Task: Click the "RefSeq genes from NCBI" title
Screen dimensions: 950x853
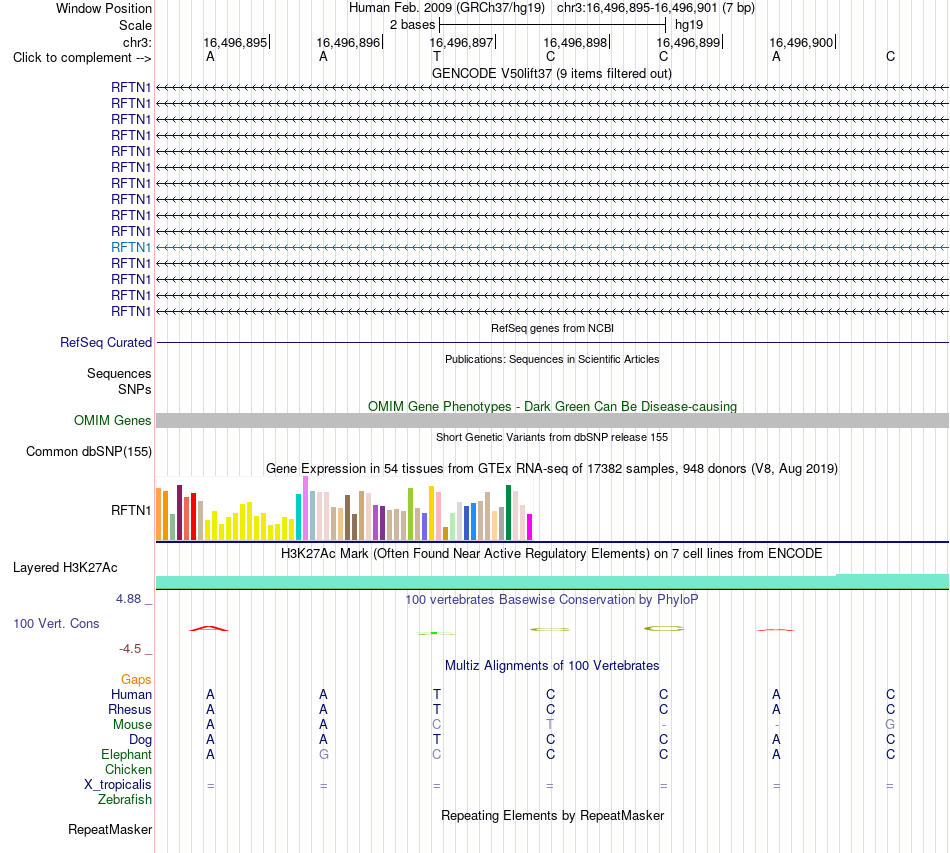Action: 552,328
